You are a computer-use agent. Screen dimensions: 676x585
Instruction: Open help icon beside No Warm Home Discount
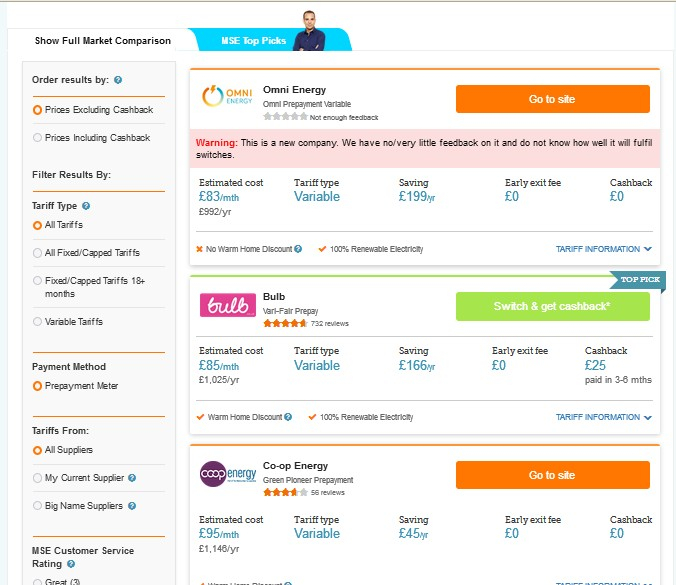(298, 249)
